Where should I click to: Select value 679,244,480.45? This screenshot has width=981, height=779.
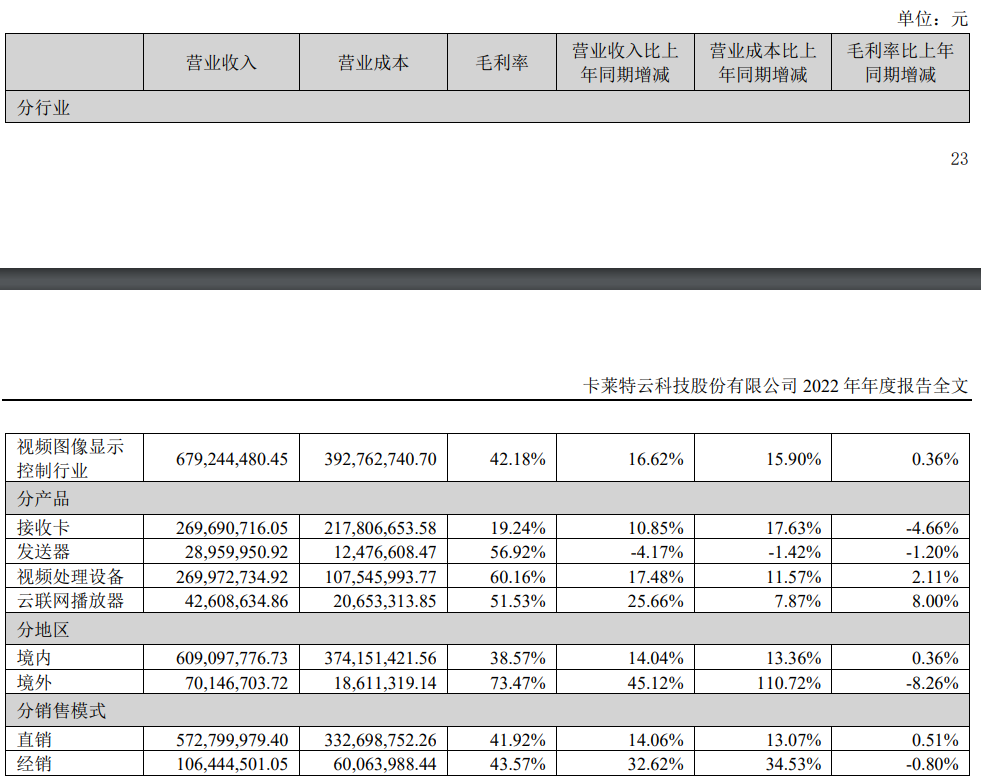tap(232, 459)
